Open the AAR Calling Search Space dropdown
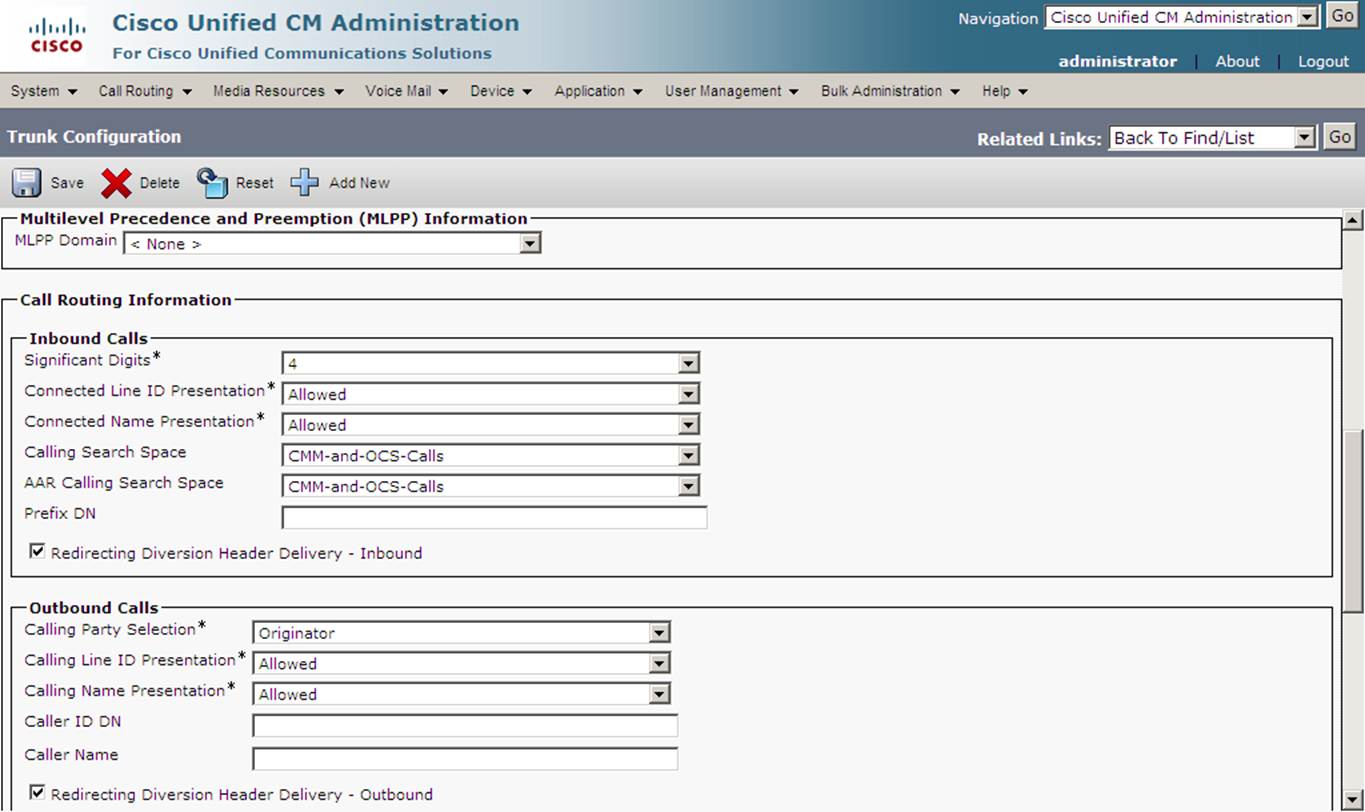The width and height of the screenshot is (1365, 812). 491,487
